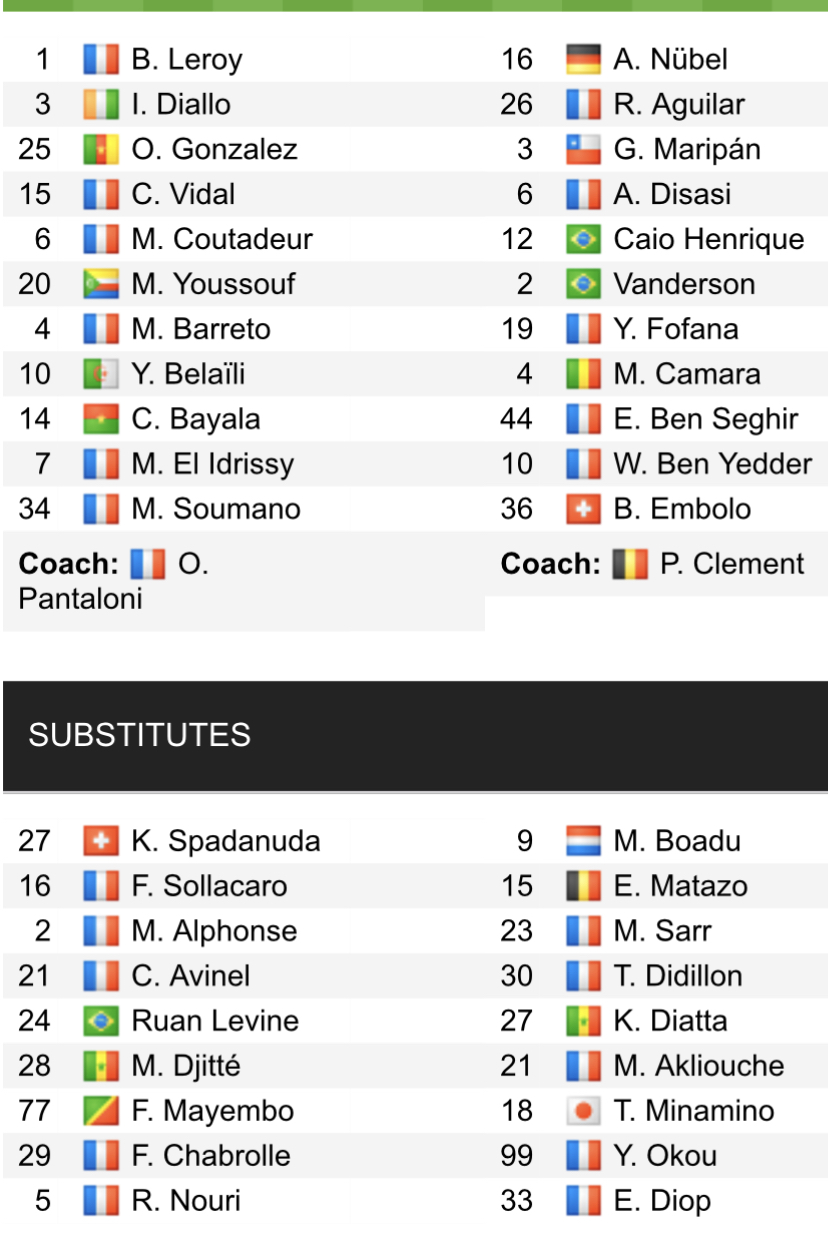
Task: Open B. Leroy's player page
Action: (187, 60)
